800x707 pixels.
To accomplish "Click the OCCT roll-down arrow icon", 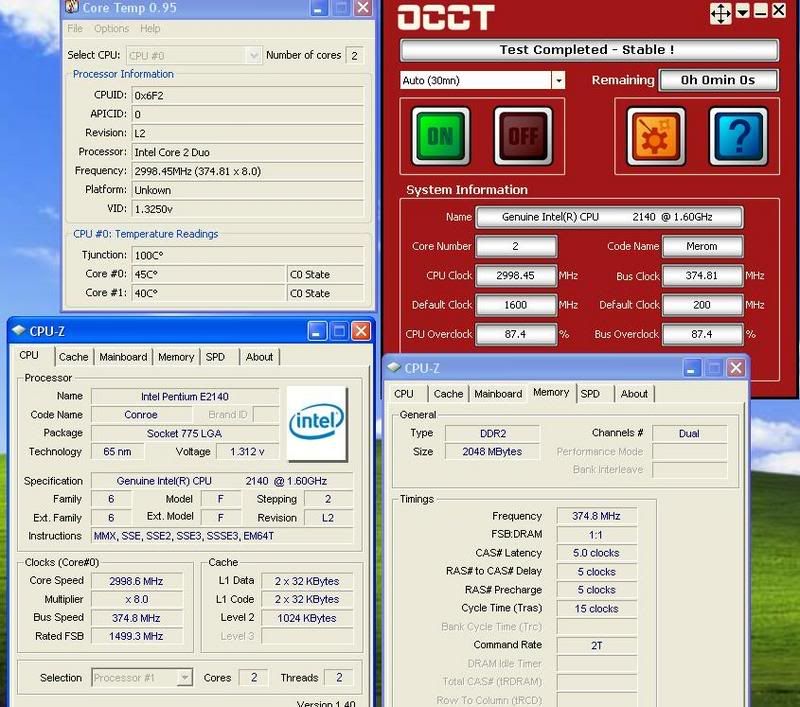I will [x=742, y=11].
